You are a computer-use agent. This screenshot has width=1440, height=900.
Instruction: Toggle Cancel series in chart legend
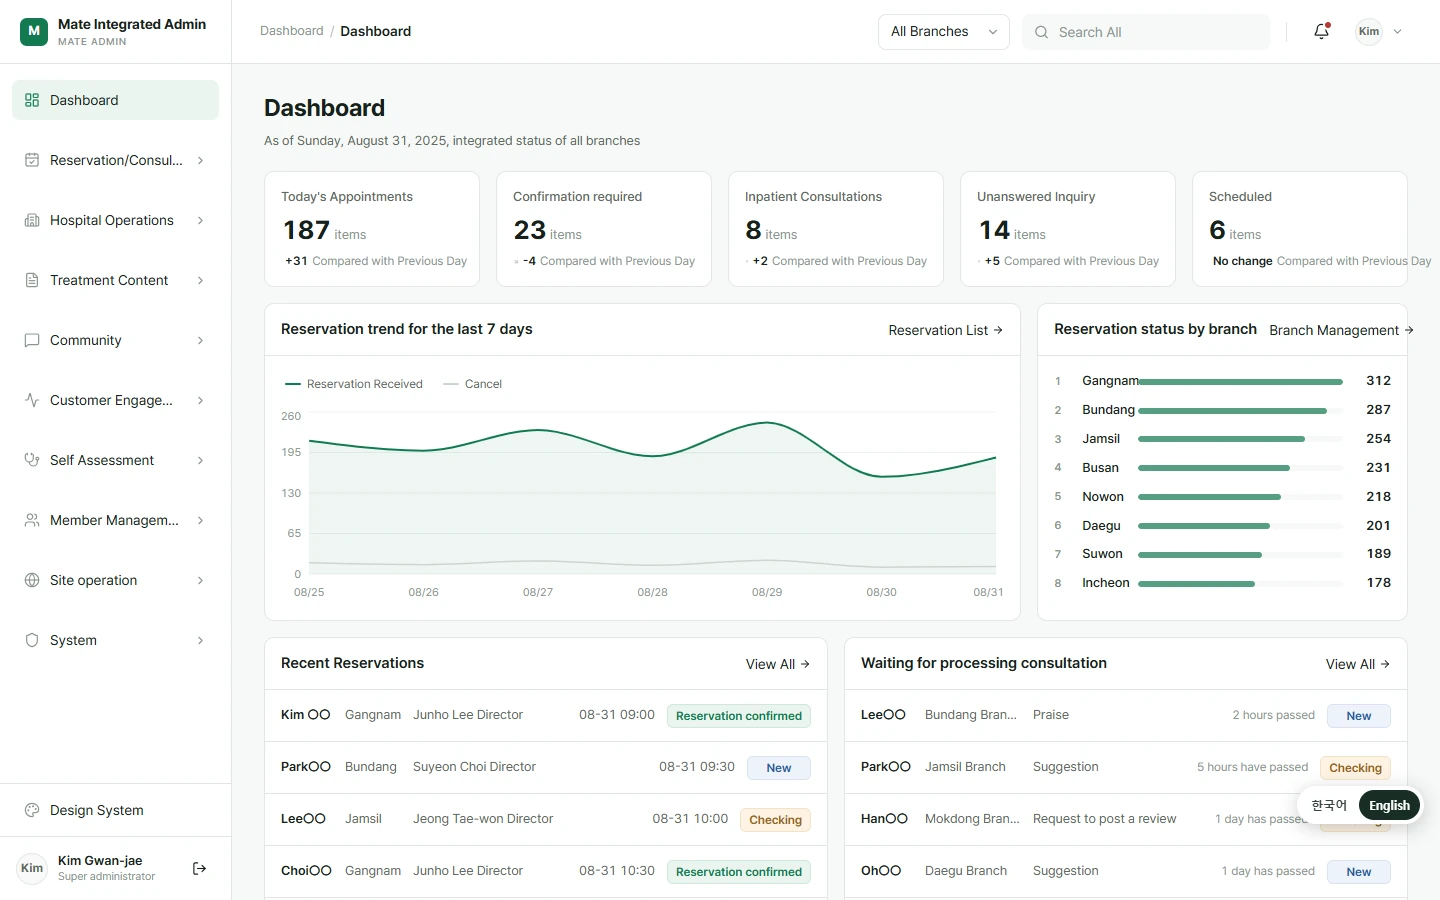[473, 384]
